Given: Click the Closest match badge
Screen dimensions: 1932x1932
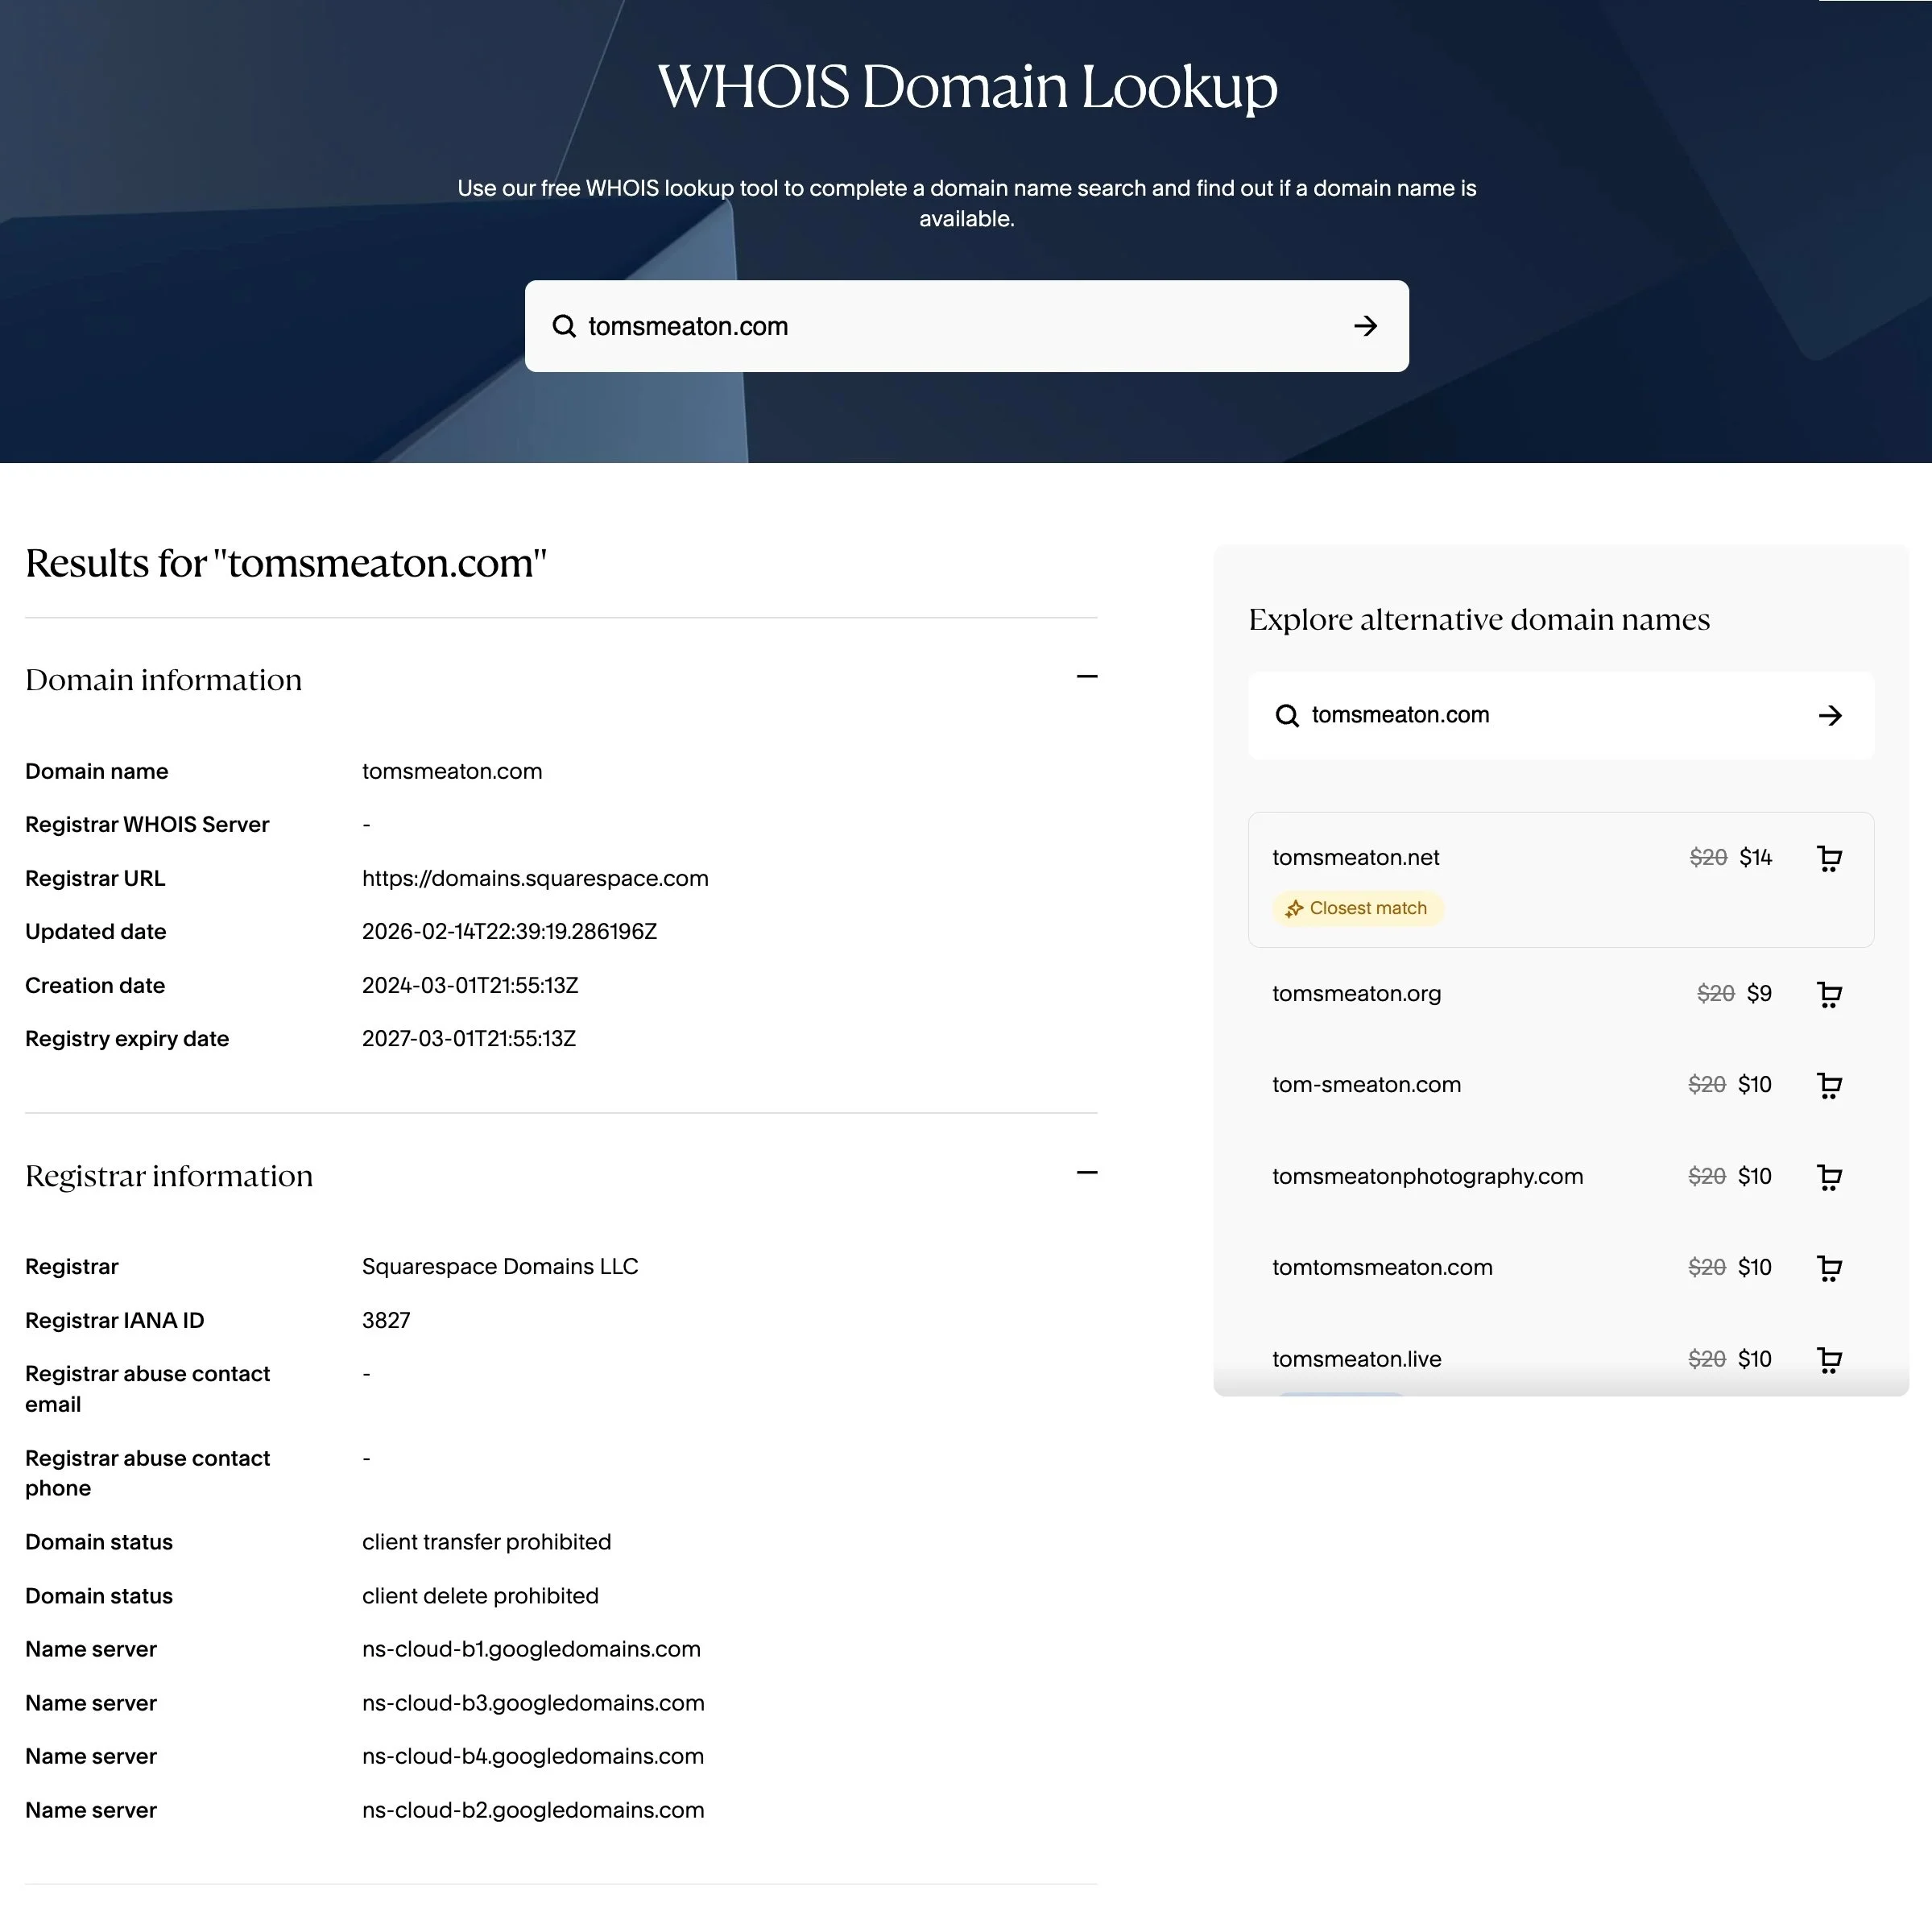Looking at the screenshot, I should point(1358,908).
